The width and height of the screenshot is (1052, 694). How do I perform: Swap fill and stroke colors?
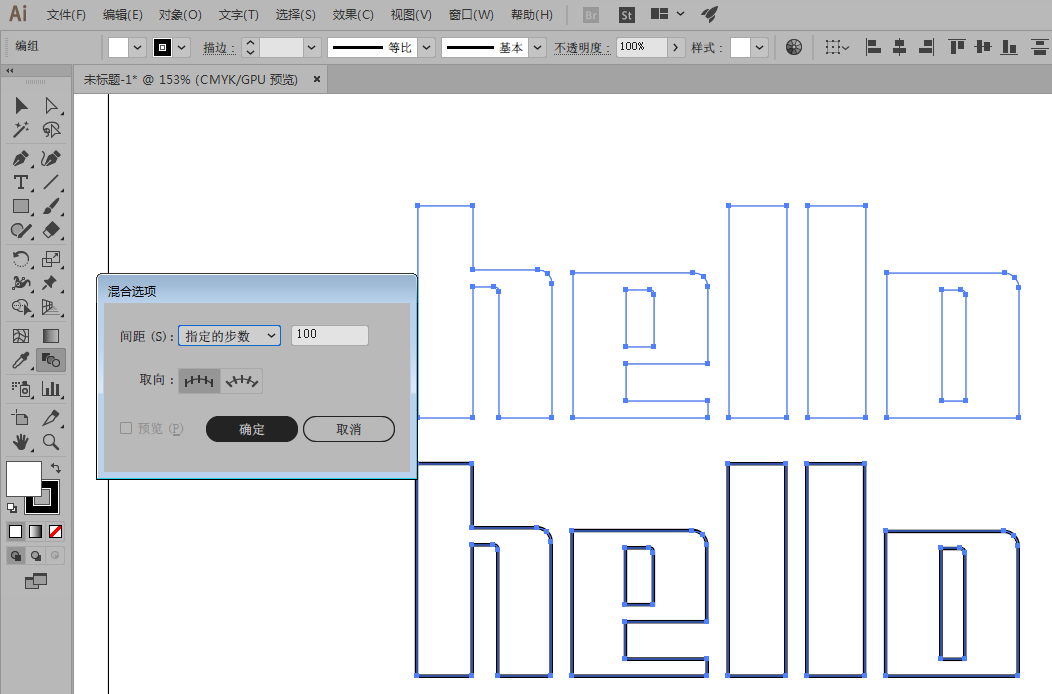(x=56, y=468)
